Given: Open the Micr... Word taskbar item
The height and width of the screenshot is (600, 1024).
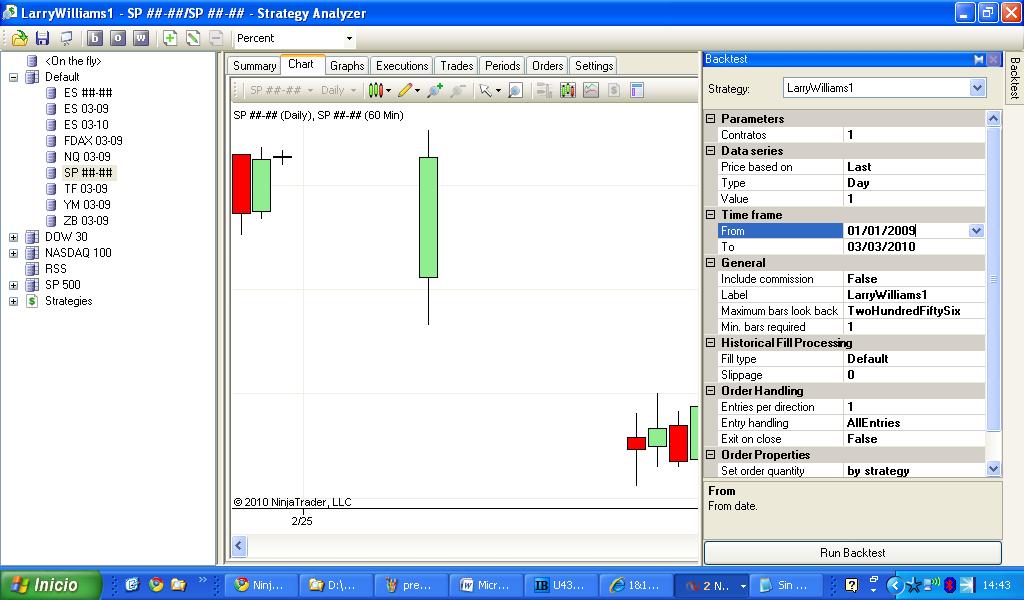Looking at the screenshot, I should 486,585.
